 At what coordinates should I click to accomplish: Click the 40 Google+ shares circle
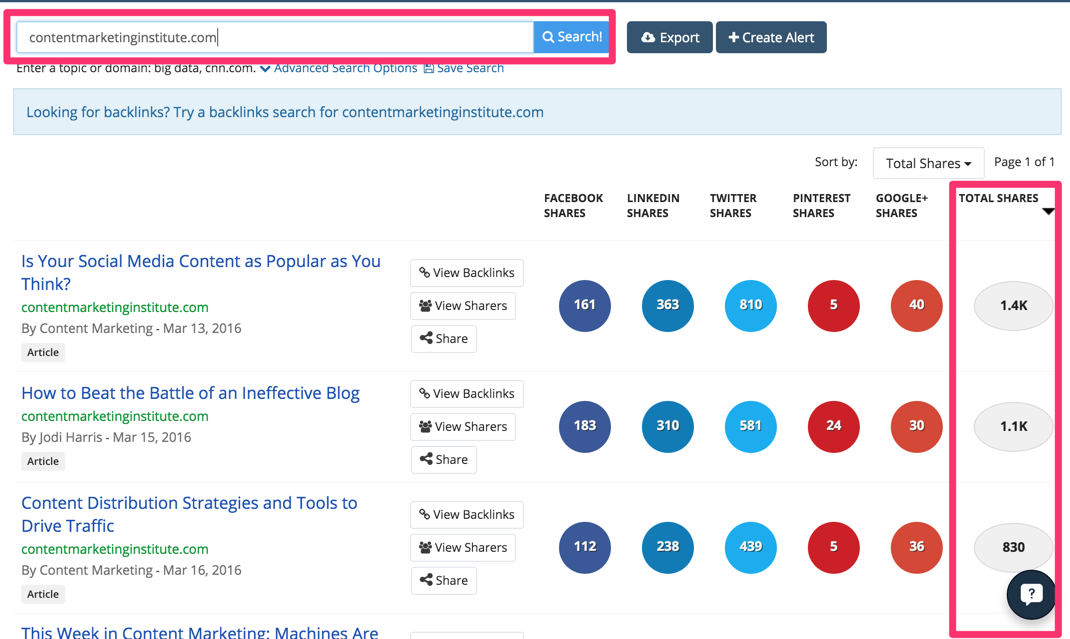point(917,305)
